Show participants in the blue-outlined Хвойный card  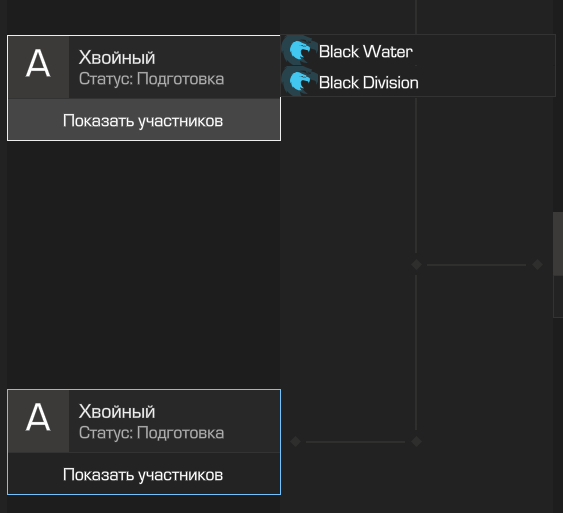point(144,474)
